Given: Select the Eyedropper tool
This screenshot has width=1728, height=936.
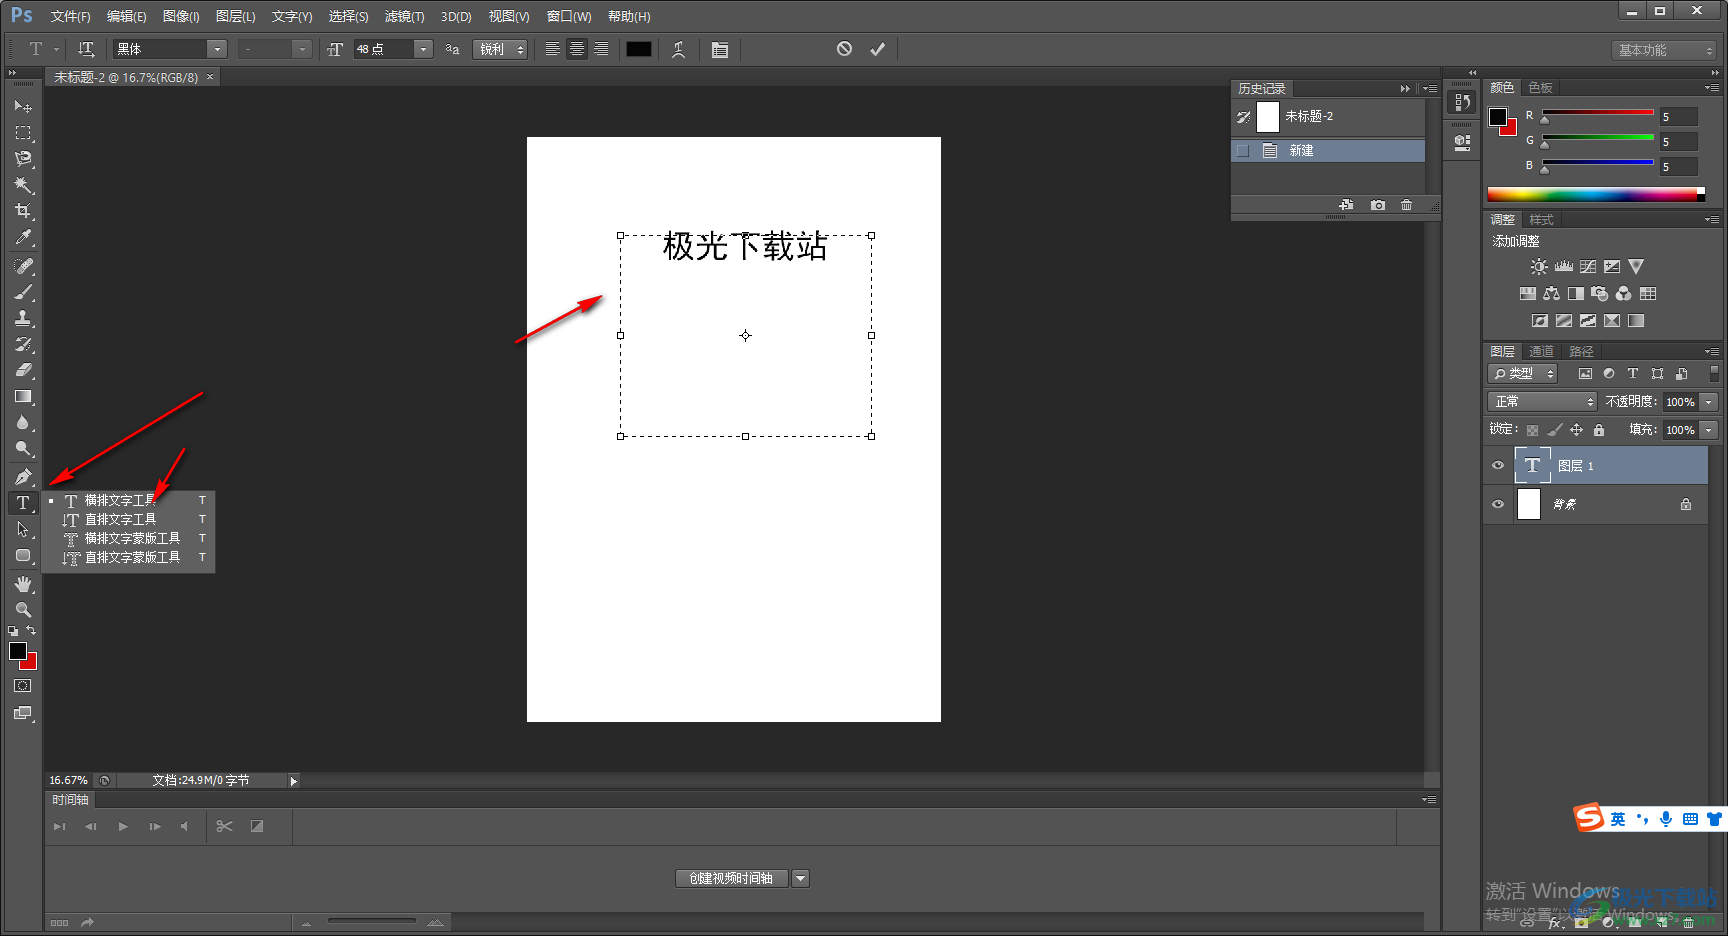Looking at the screenshot, I should 23,237.
